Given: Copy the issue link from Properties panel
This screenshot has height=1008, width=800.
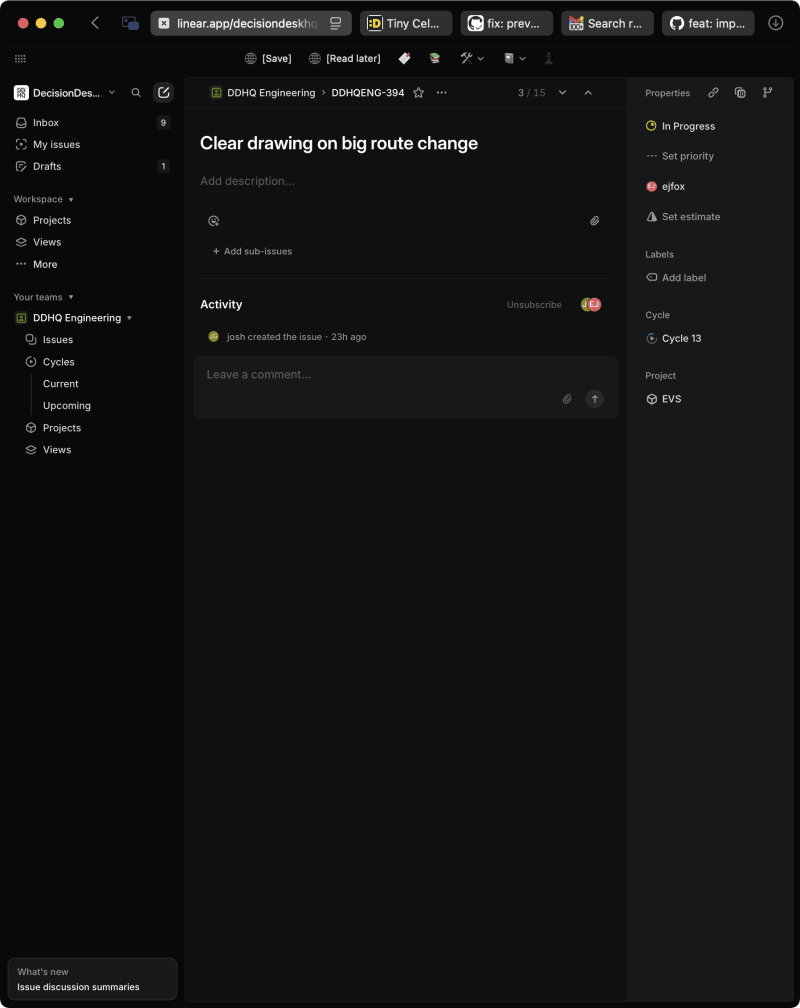Looking at the screenshot, I should tap(713, 92).
